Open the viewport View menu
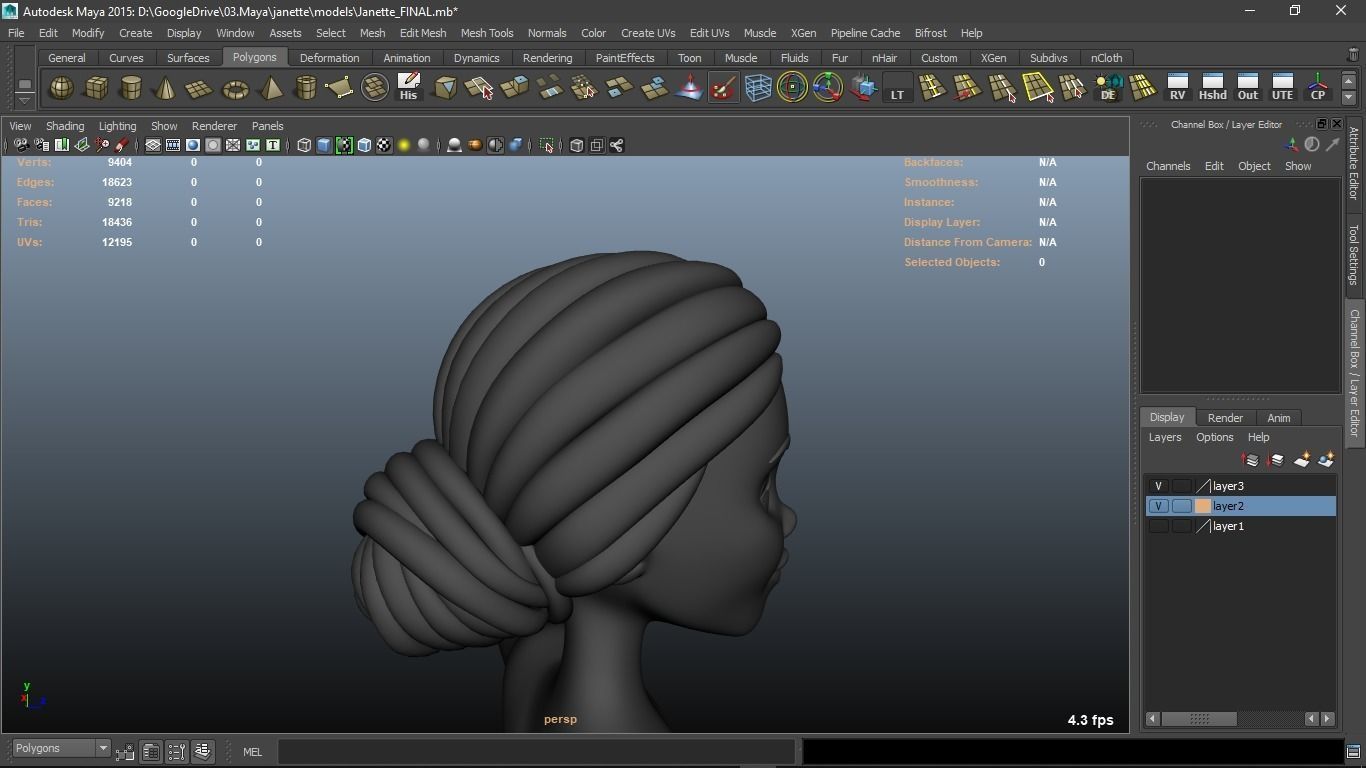Screen dimensions: 1366x768 [20, 126]
